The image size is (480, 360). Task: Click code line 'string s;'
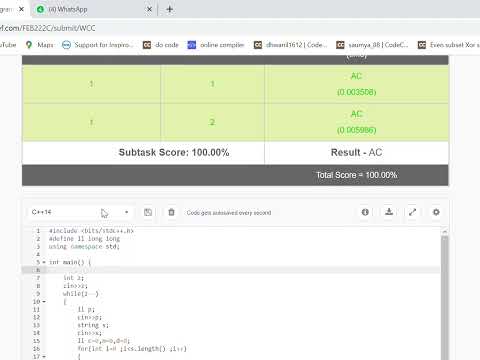(93, 325)
